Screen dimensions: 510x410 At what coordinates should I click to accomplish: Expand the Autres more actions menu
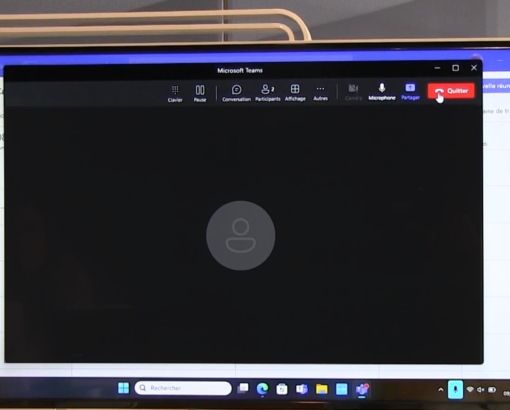320,93
